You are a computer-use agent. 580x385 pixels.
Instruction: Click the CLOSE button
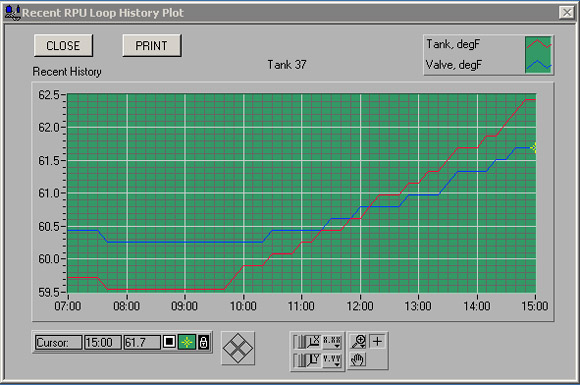coord(63,45)
